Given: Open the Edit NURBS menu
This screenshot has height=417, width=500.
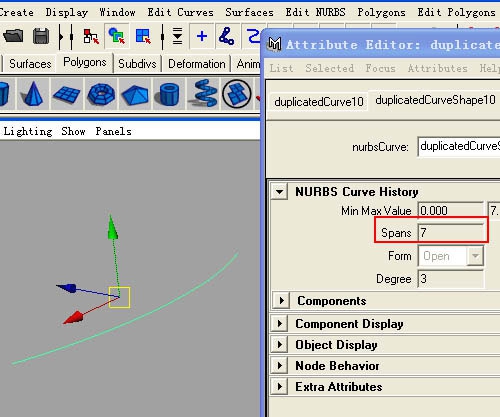Looking at the screenshot, I should [315, 13].
